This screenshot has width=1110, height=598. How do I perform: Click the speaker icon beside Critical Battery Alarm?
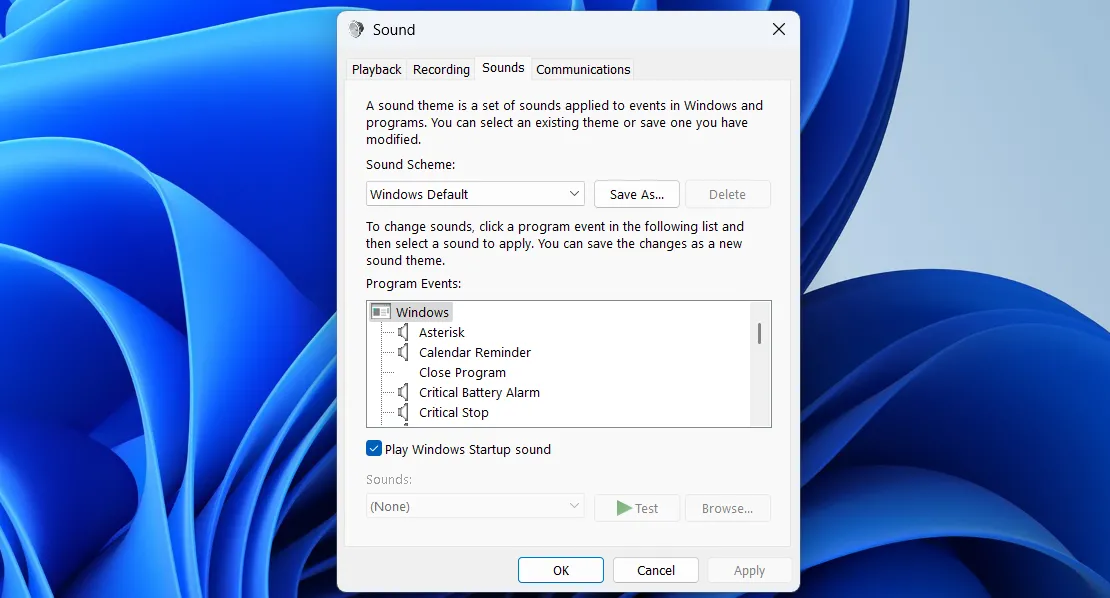click(402, 392)
